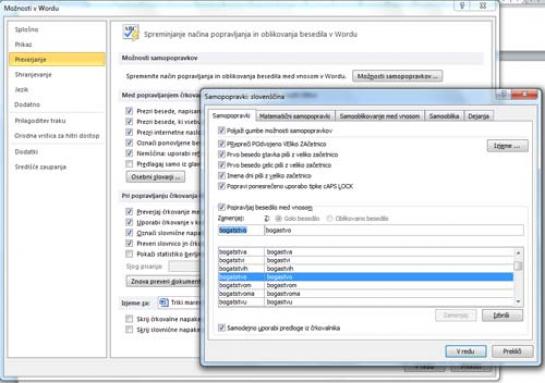Viewport: 545px width, 383px height.
Task: Click the autocorrect list scroll down arrow
Action: (x=518, y=302)
